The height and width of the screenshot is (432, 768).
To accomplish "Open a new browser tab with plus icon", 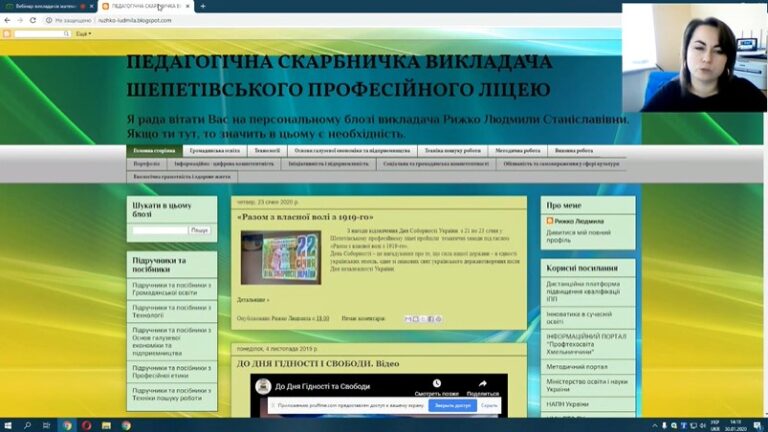I will 203,6.
